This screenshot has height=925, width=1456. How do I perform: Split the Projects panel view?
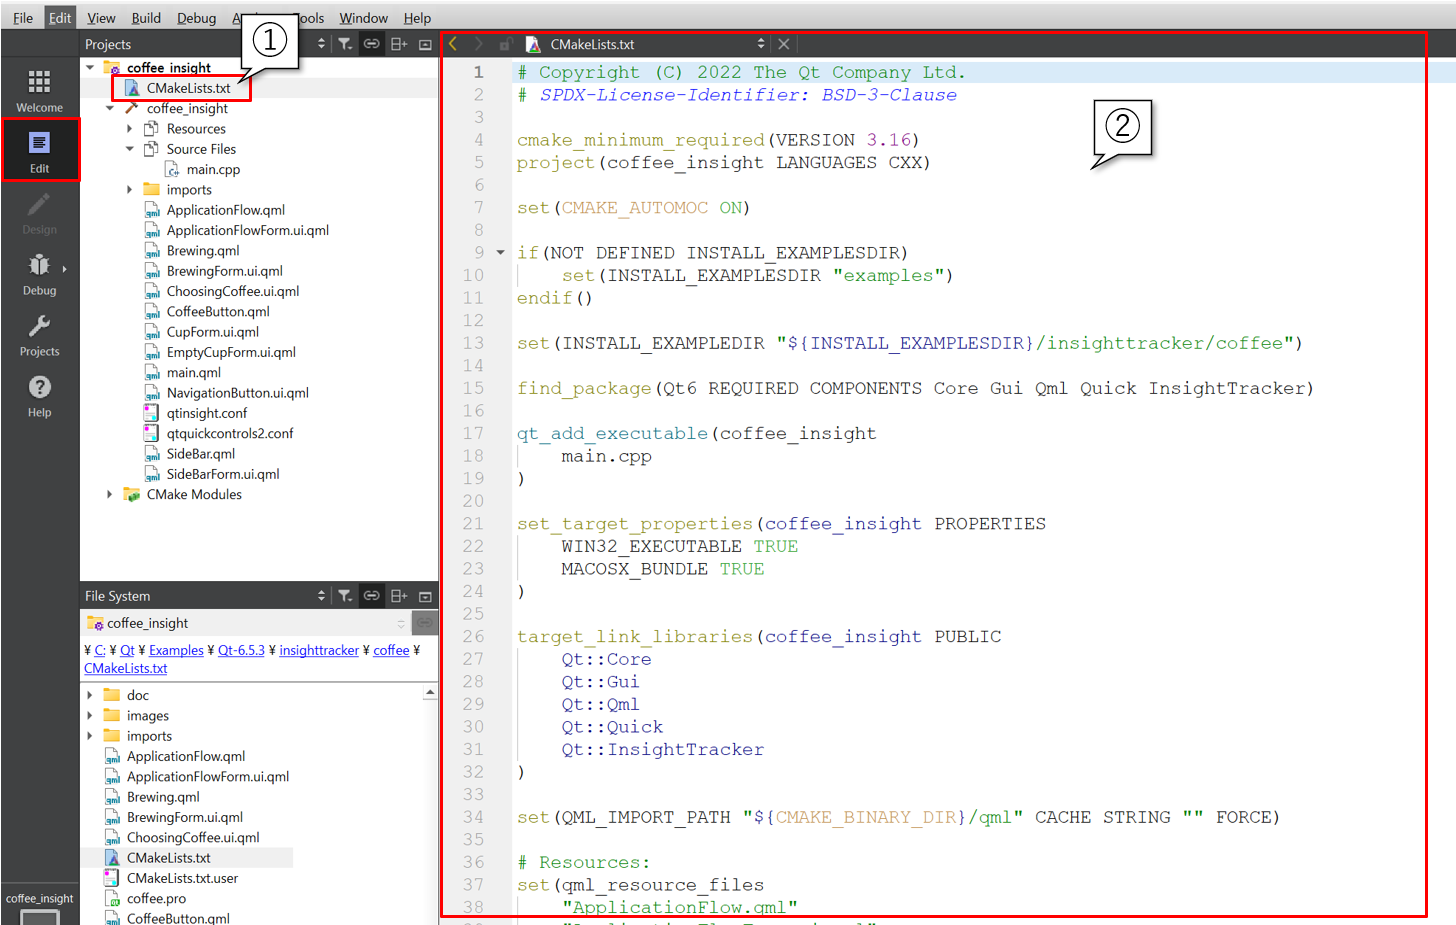coord(398,44)
